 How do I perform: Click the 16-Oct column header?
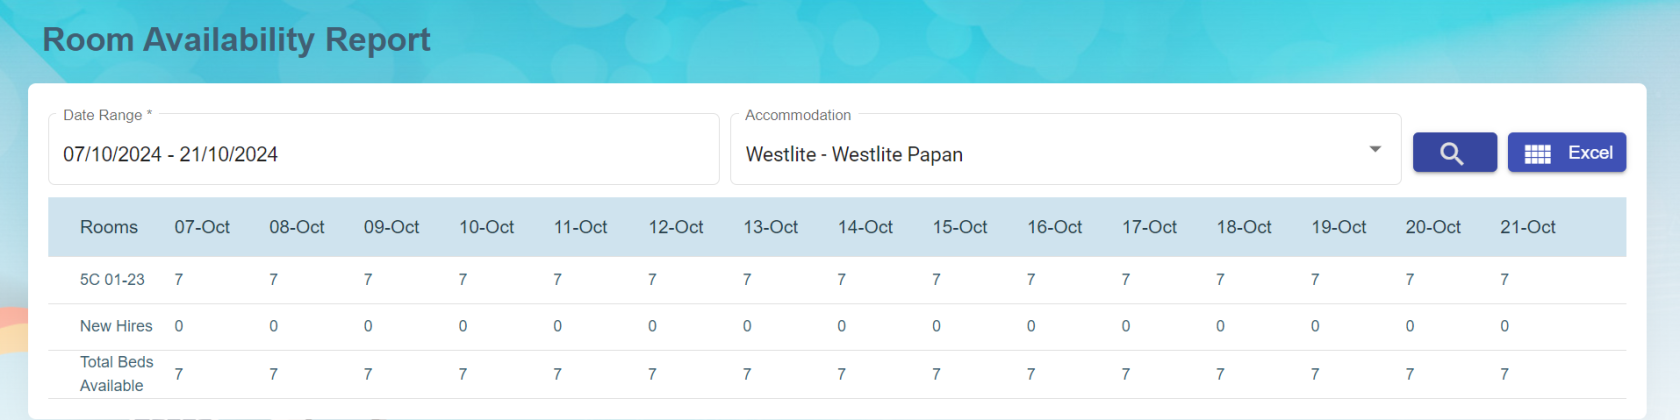(1054, 227)
